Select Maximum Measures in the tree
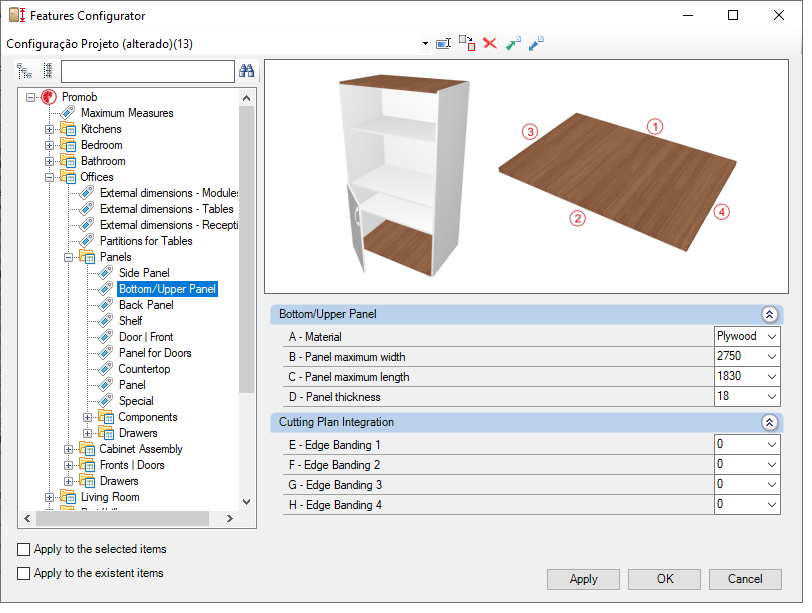This screenshot has width=812, height=613. coord(127,113)
